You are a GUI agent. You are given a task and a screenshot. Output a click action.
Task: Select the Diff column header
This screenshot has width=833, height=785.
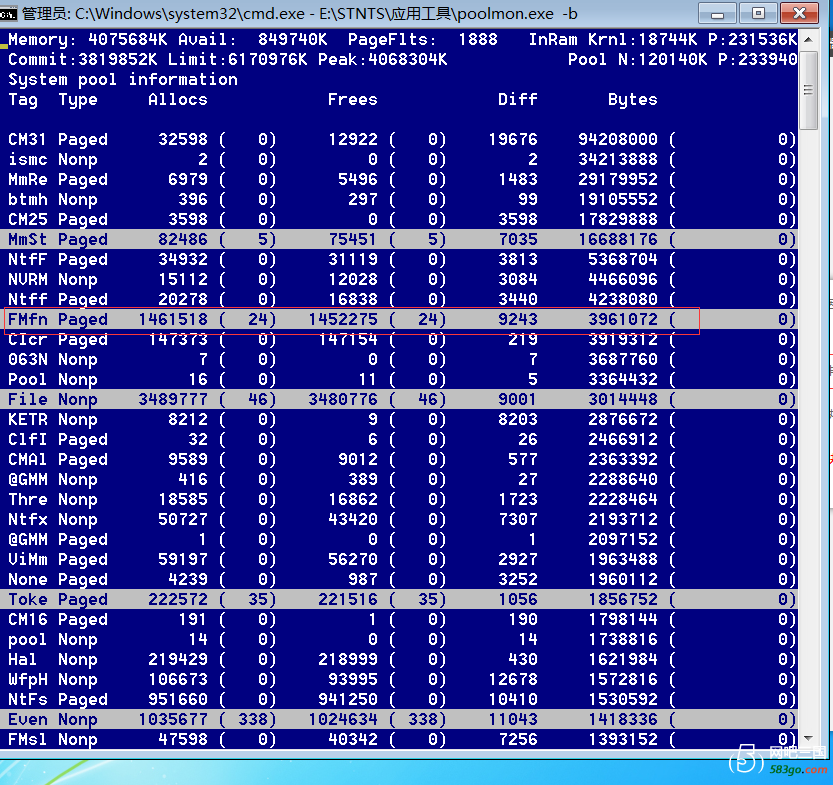tap(518, 100)
